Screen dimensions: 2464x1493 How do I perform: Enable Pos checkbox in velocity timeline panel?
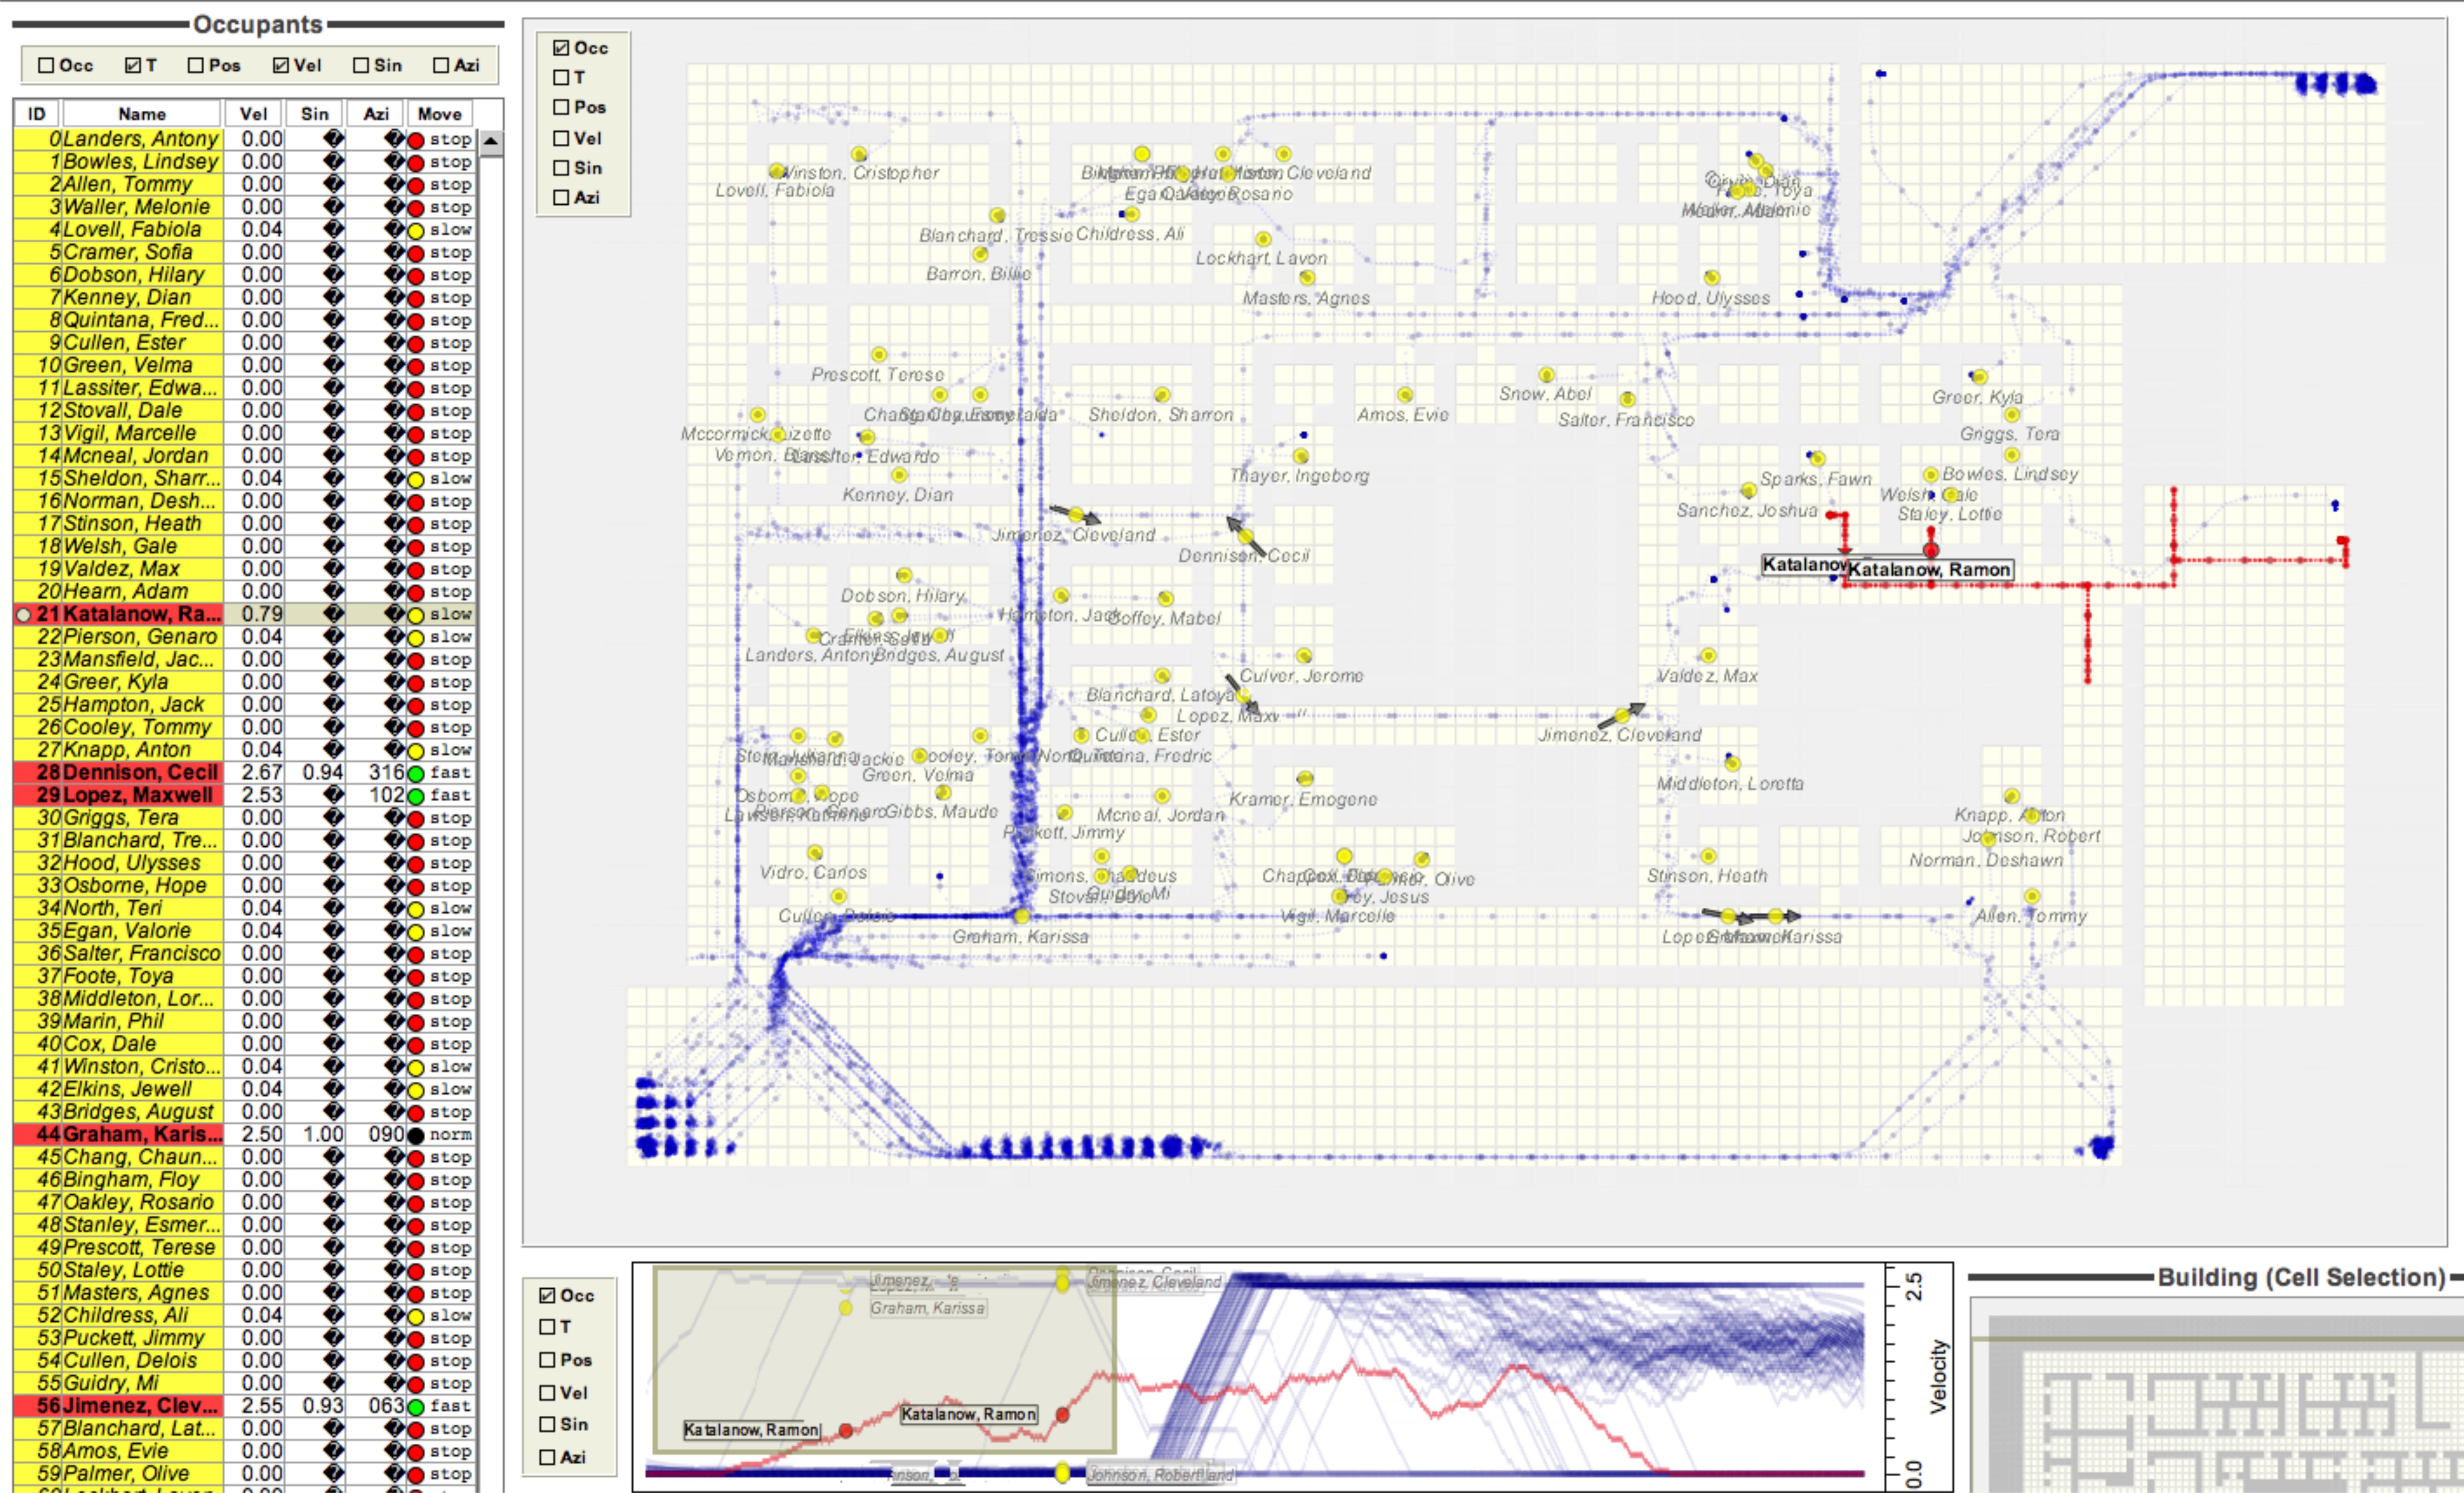point(547,1360)
